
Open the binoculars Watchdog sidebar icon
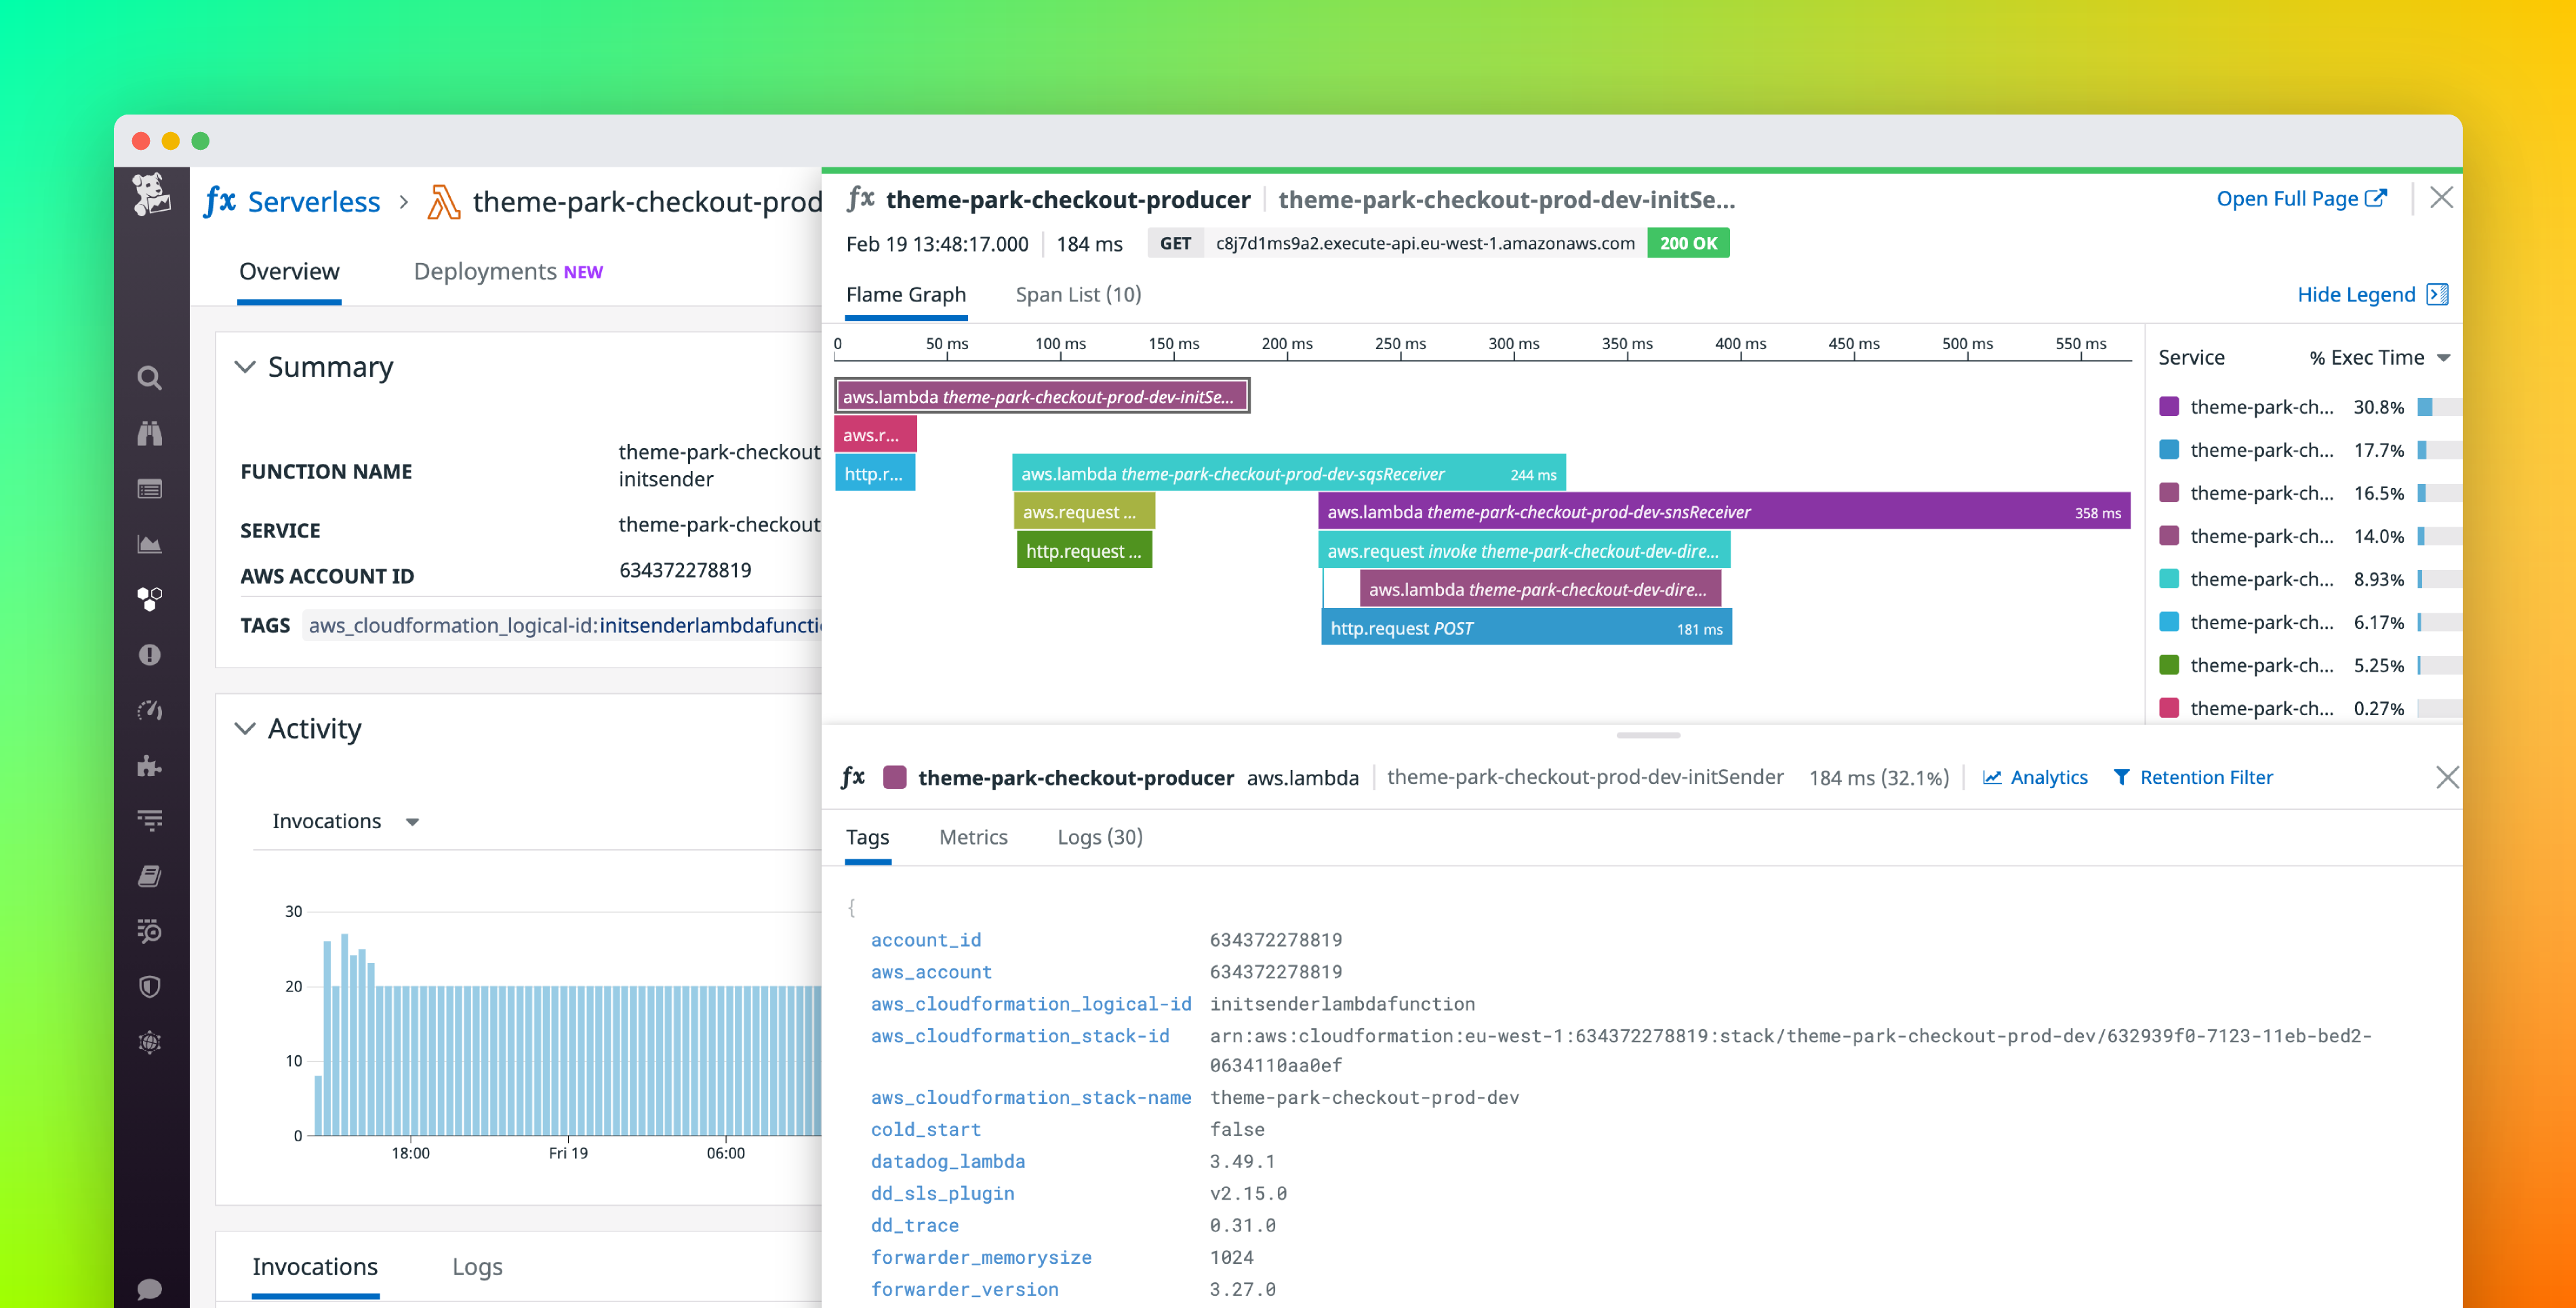[150, 433]
